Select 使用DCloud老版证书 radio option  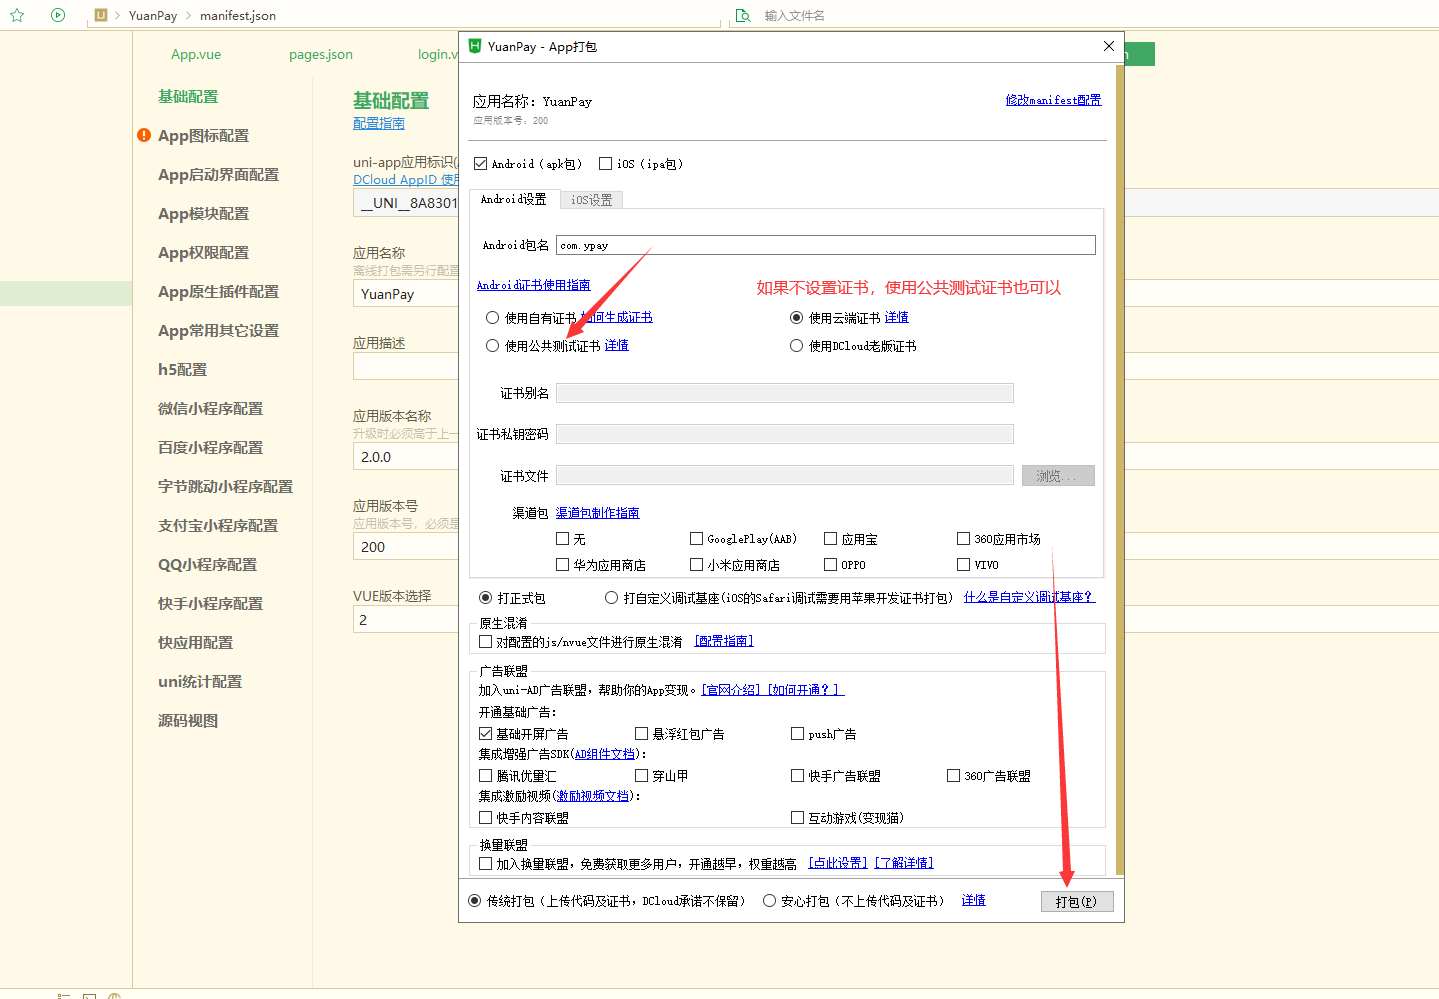(x=796, y=346)
